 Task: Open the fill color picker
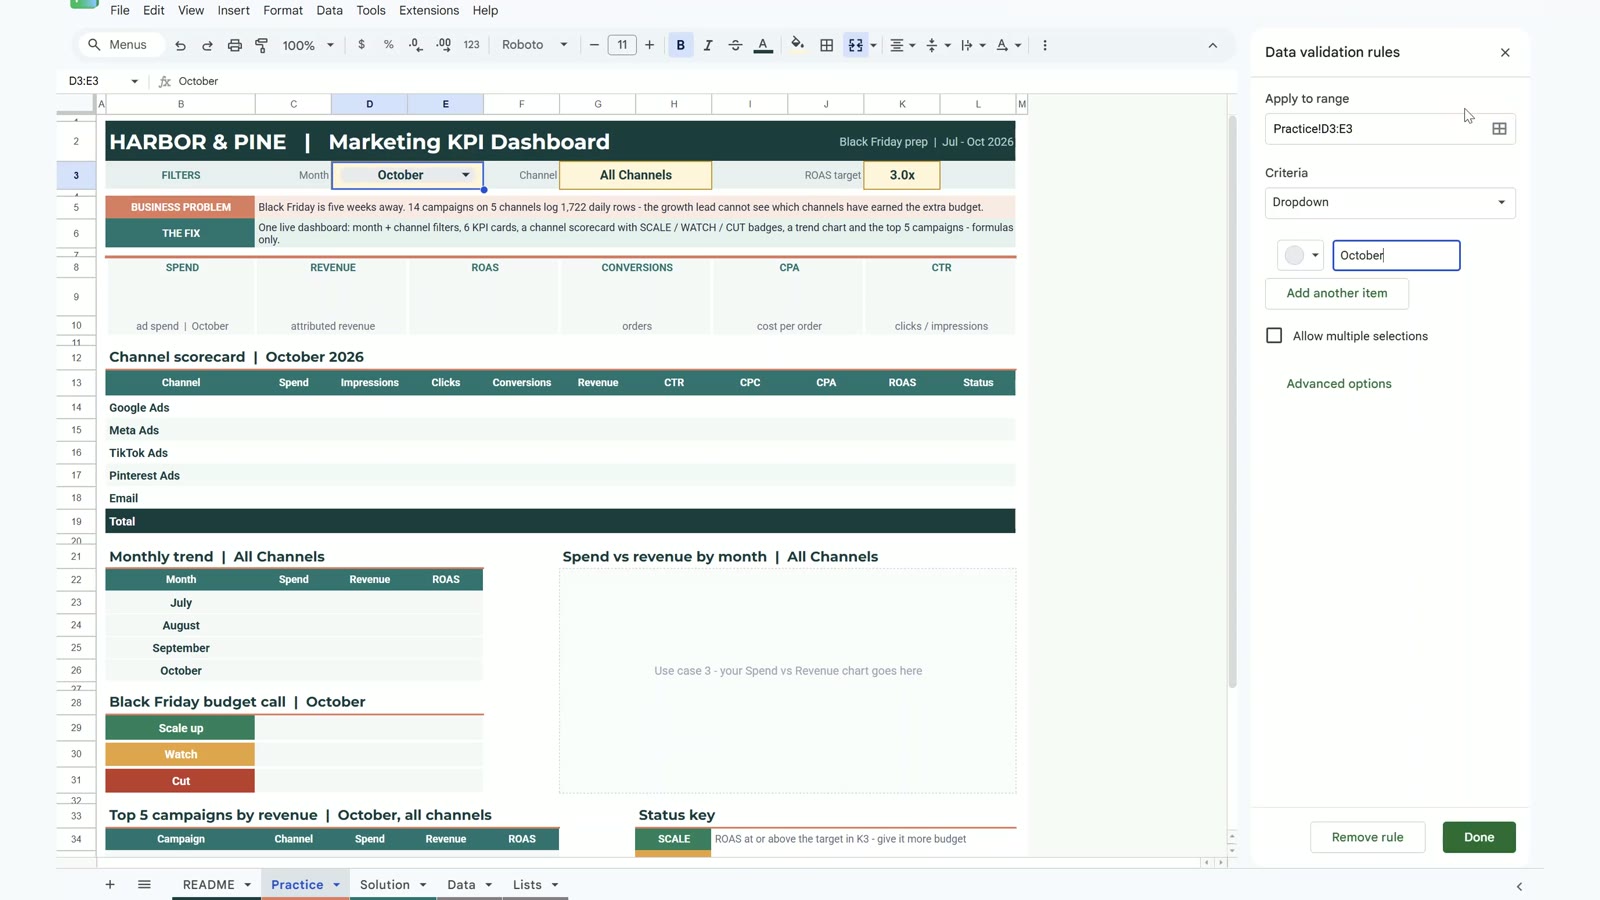(x=797, y=45)
